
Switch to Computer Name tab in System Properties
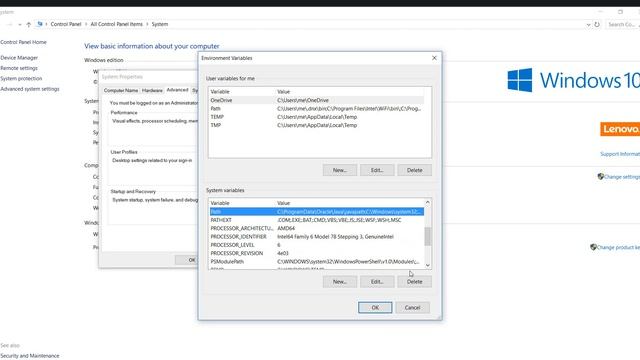click(x=121, y=90)
